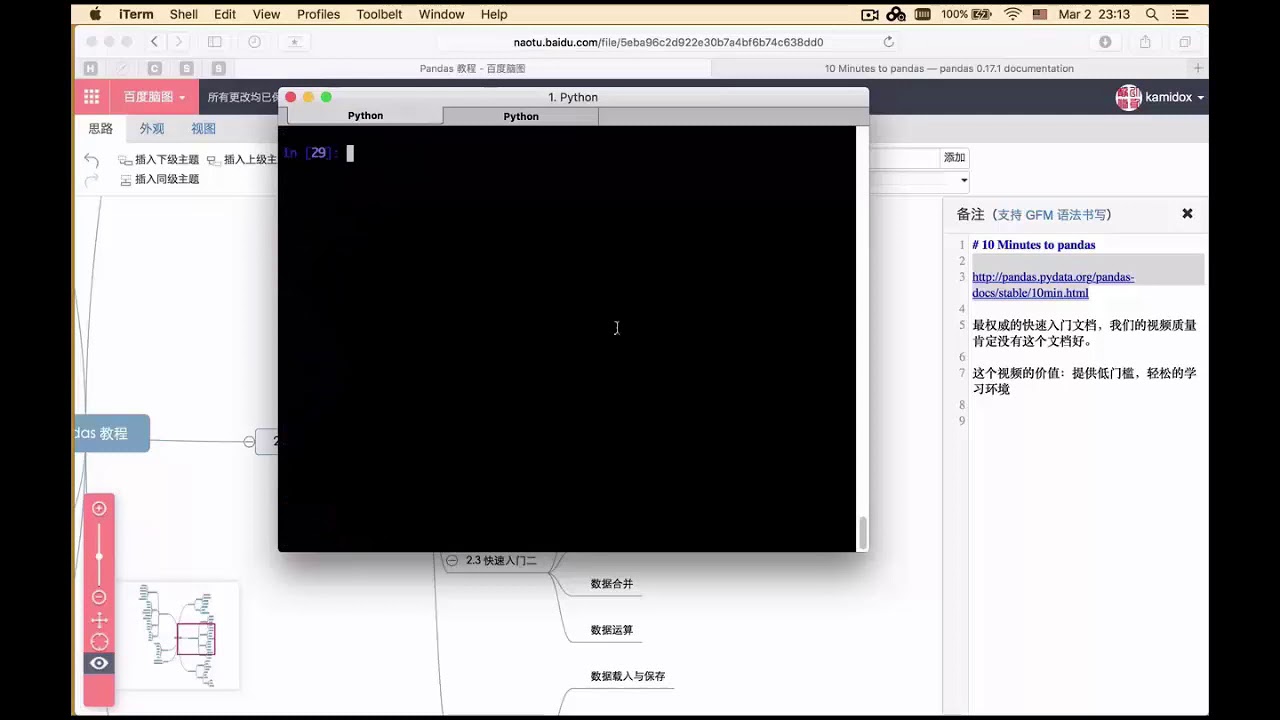Click 插入下级主题 button
This screenshot has height=720, width=1280.
(159, 160)
